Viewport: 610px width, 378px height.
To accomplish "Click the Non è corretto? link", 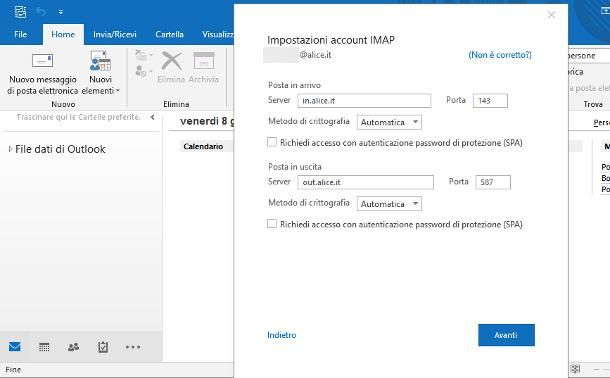I will coord(500,55).
